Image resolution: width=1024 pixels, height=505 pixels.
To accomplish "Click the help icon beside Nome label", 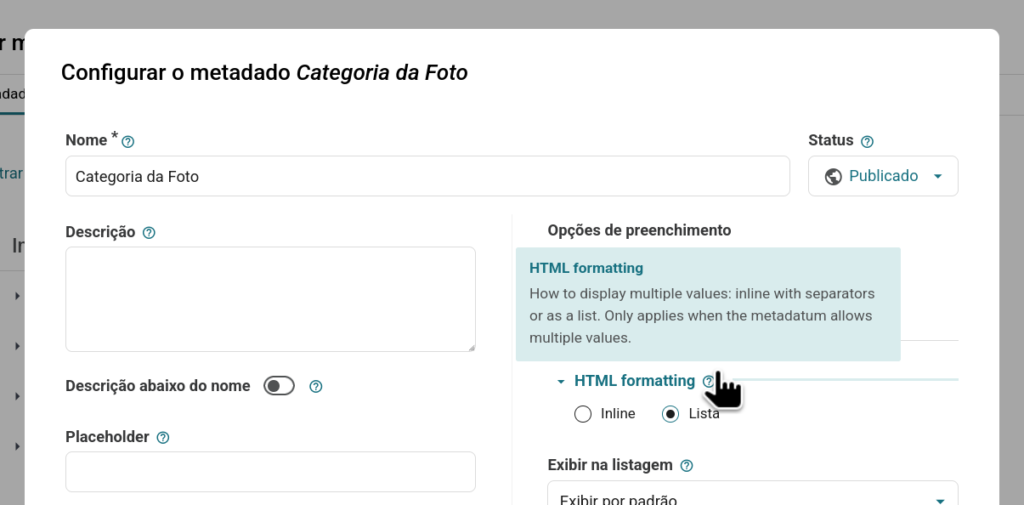I will [128, 141].
